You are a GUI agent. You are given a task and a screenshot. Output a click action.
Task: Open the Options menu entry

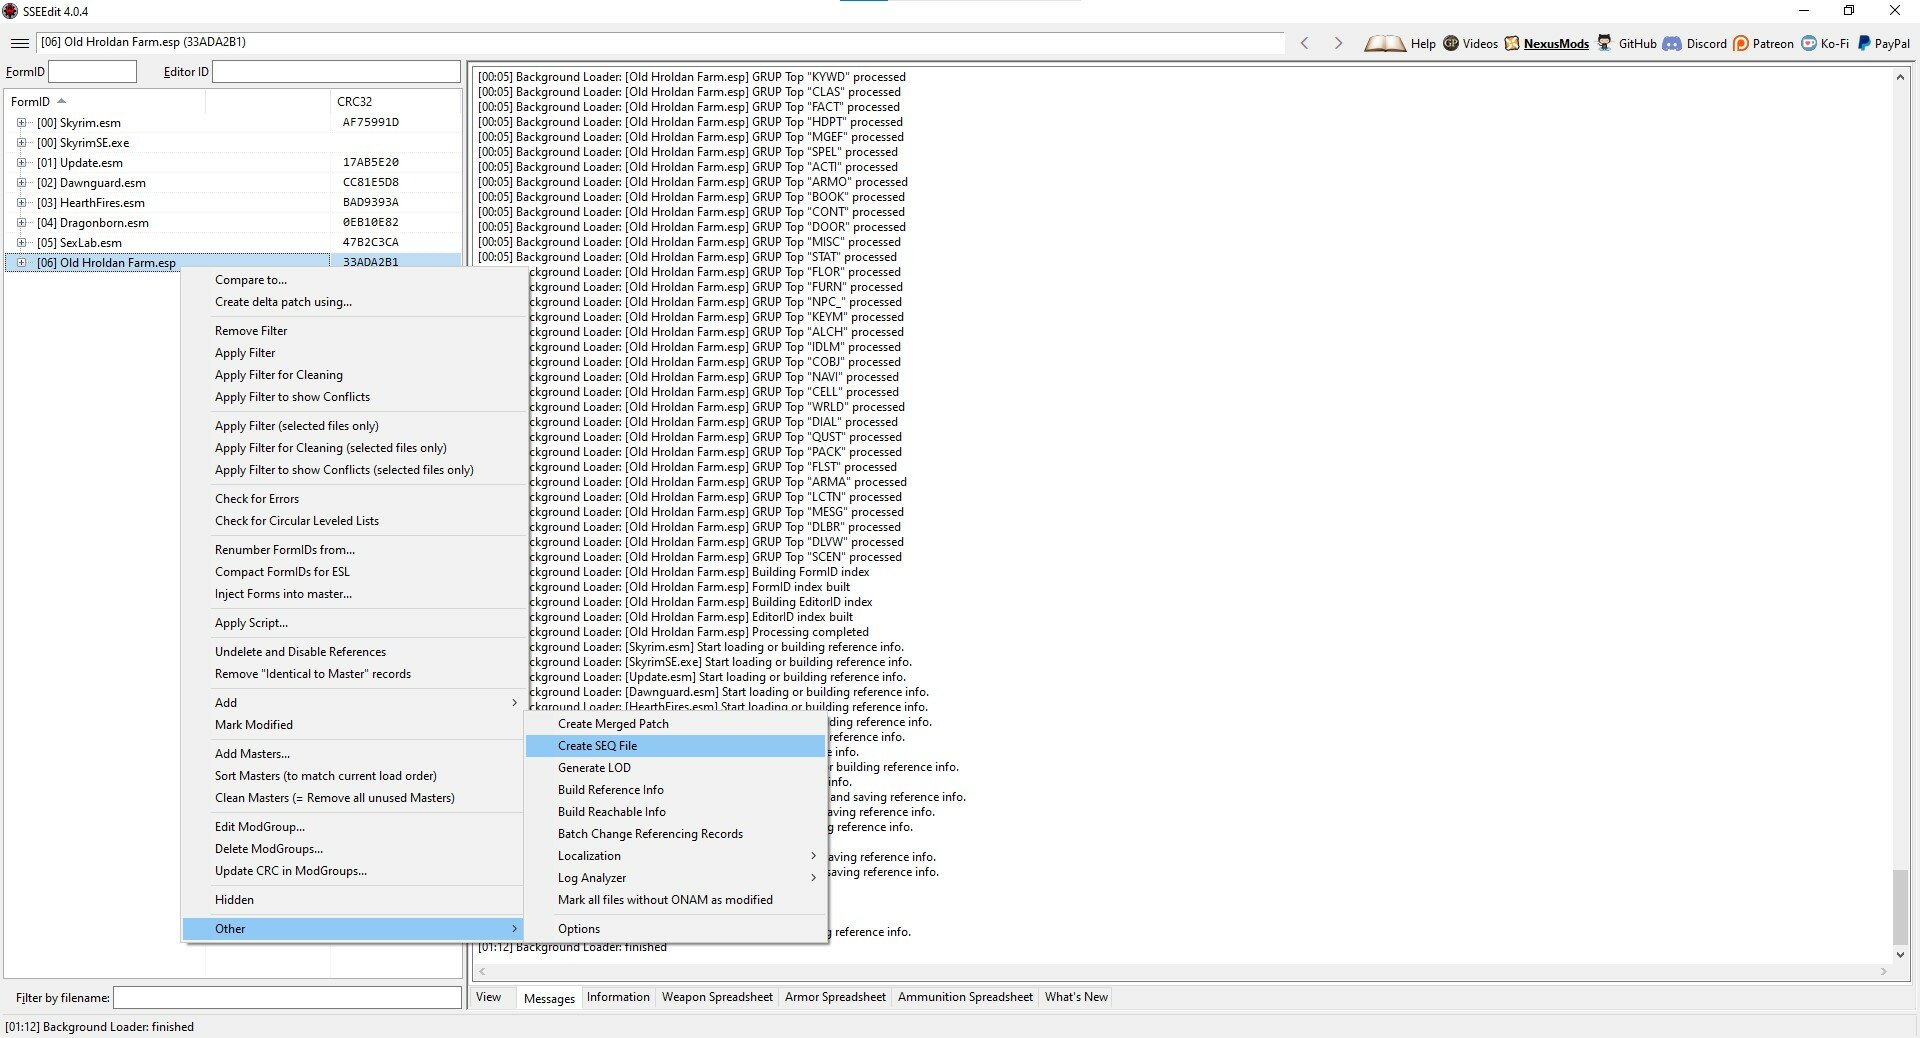point(676,929)
